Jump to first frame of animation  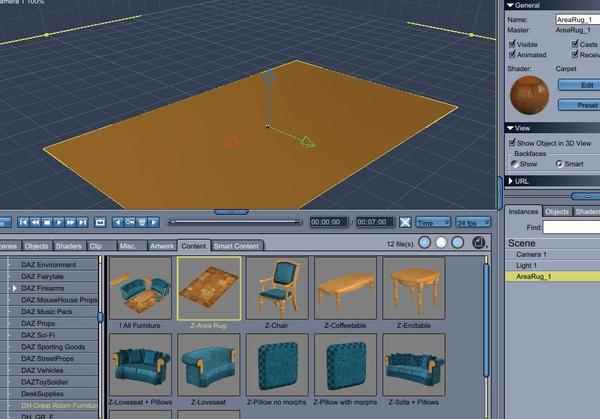click(23, 222)
